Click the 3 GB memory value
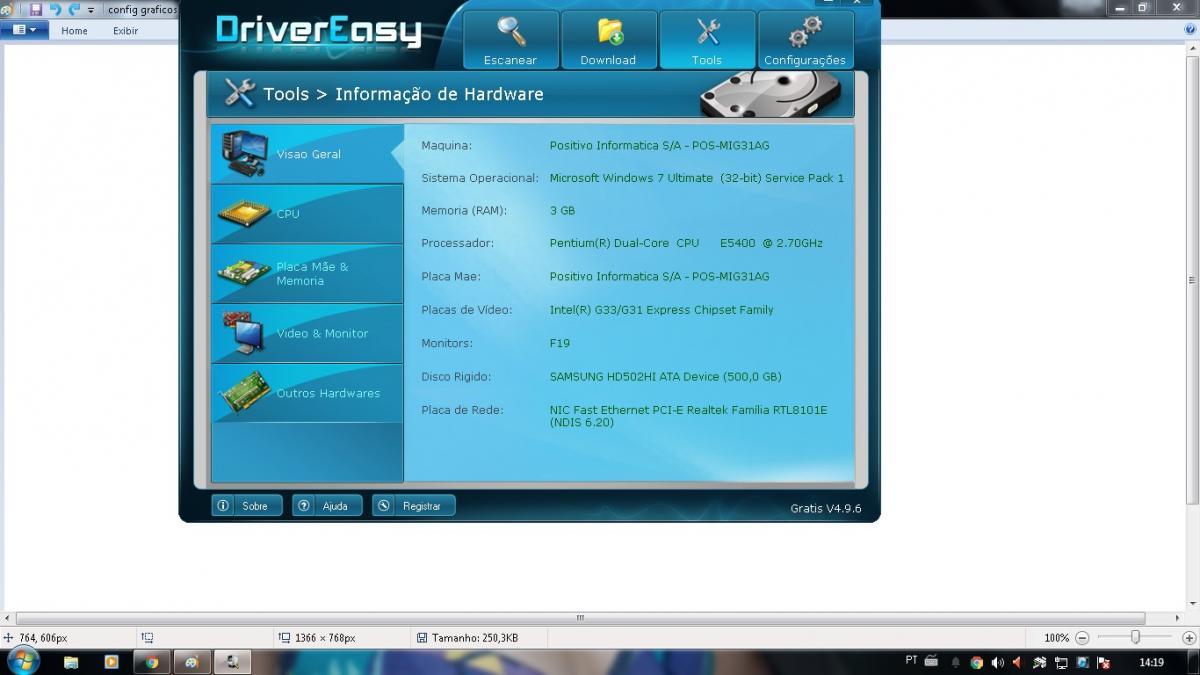 562,211
